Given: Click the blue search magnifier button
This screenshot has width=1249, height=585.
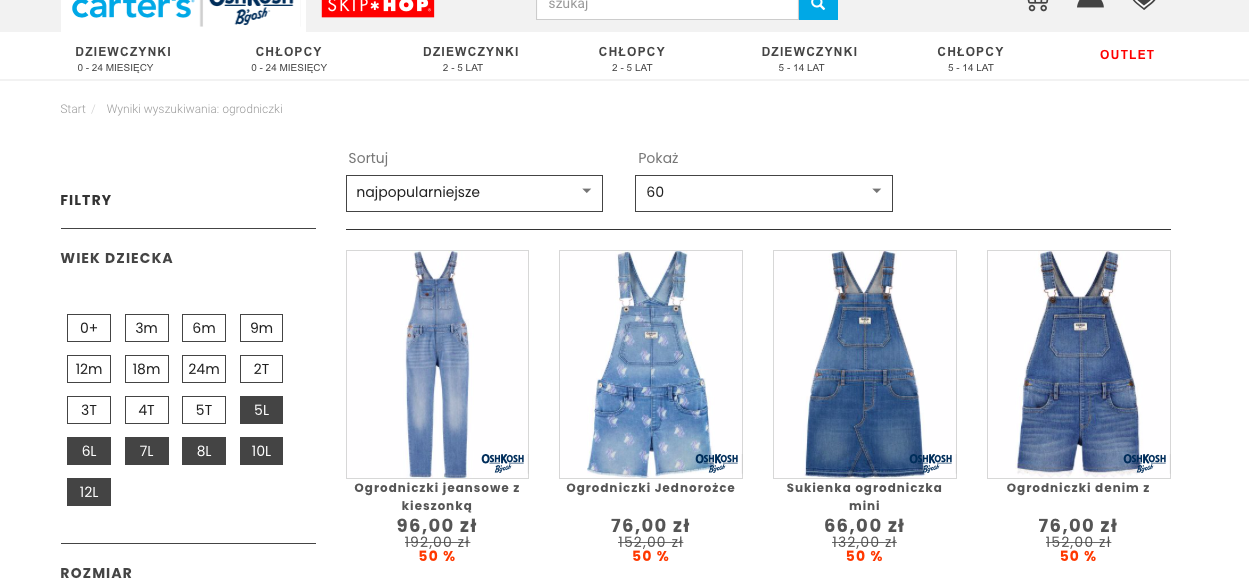Looking at the screenshot, I should click(x=818, y=7).
